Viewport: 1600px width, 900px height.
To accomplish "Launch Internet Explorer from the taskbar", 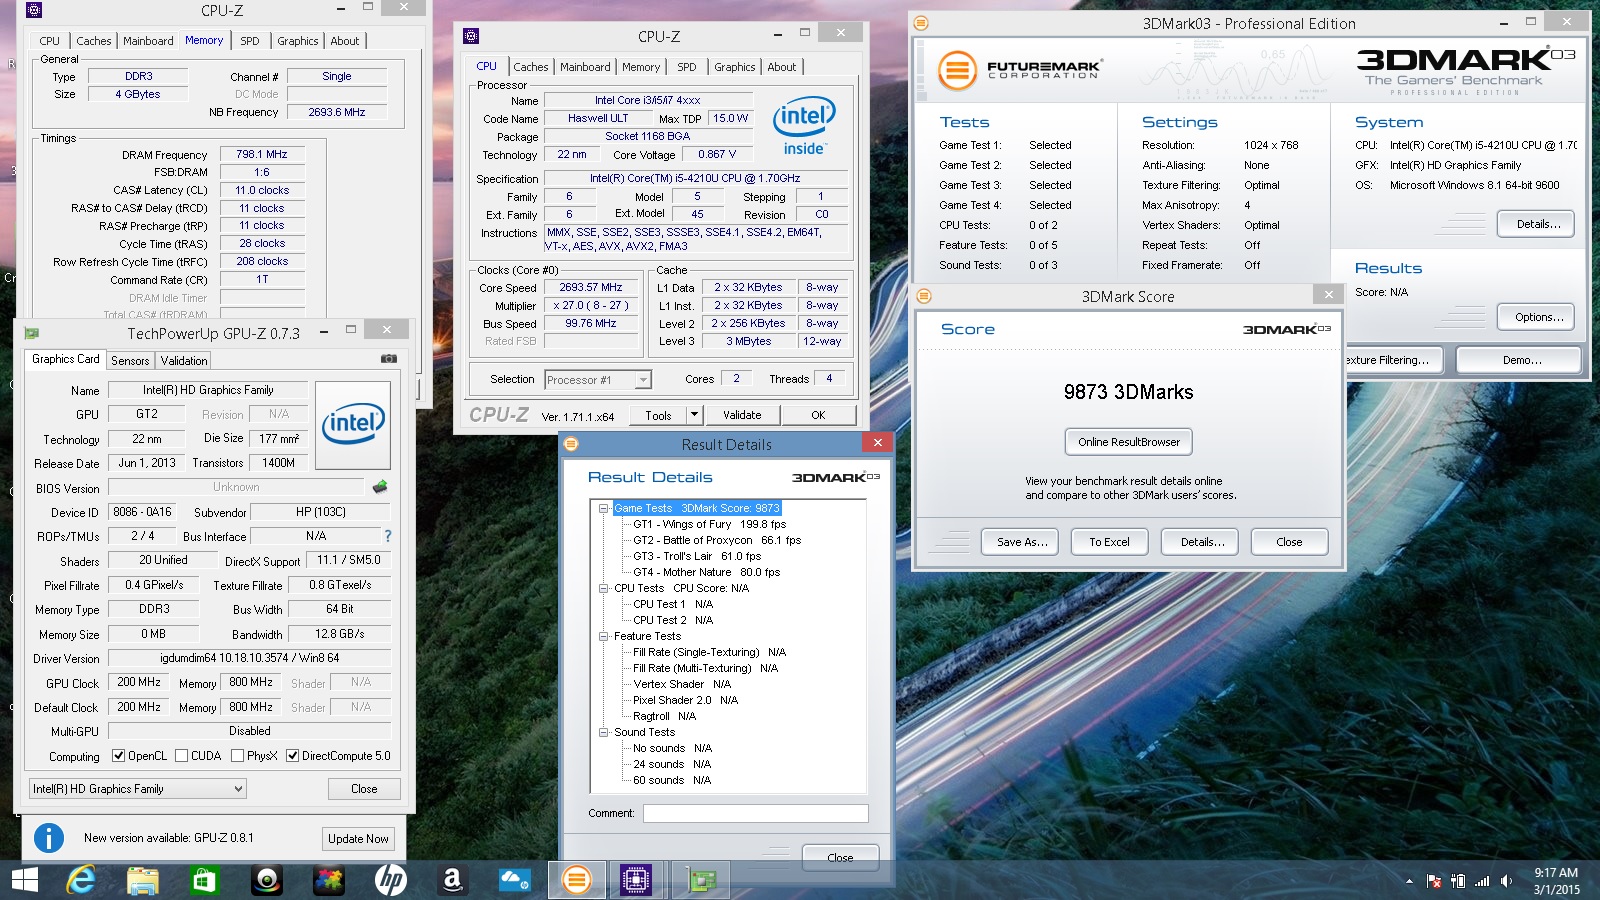I will (x=80, y=880).
